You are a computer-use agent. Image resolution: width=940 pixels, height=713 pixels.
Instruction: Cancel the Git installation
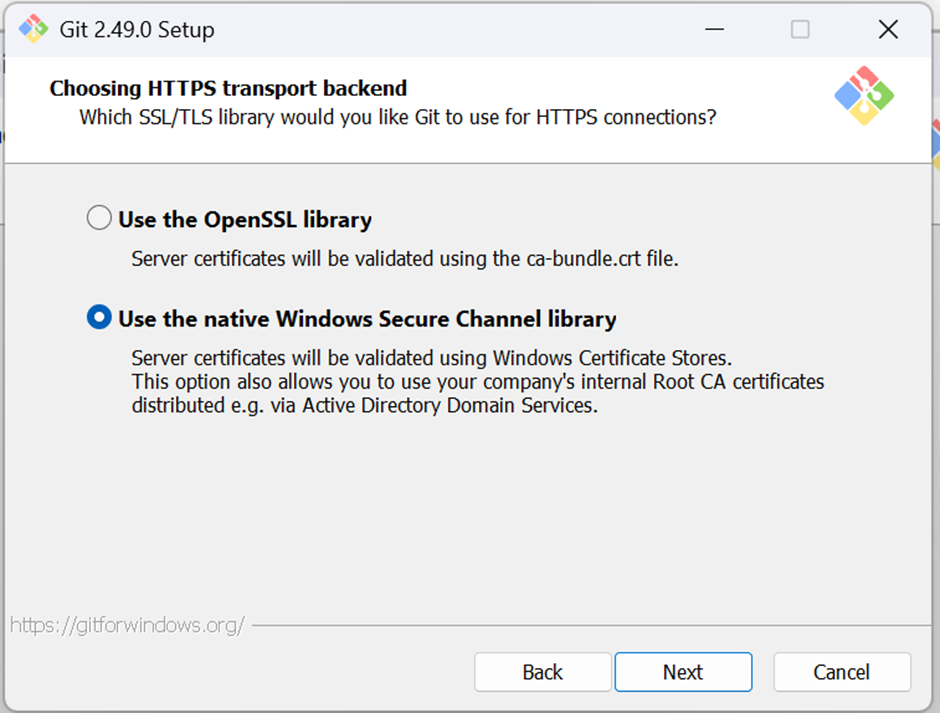click(842, 672)
